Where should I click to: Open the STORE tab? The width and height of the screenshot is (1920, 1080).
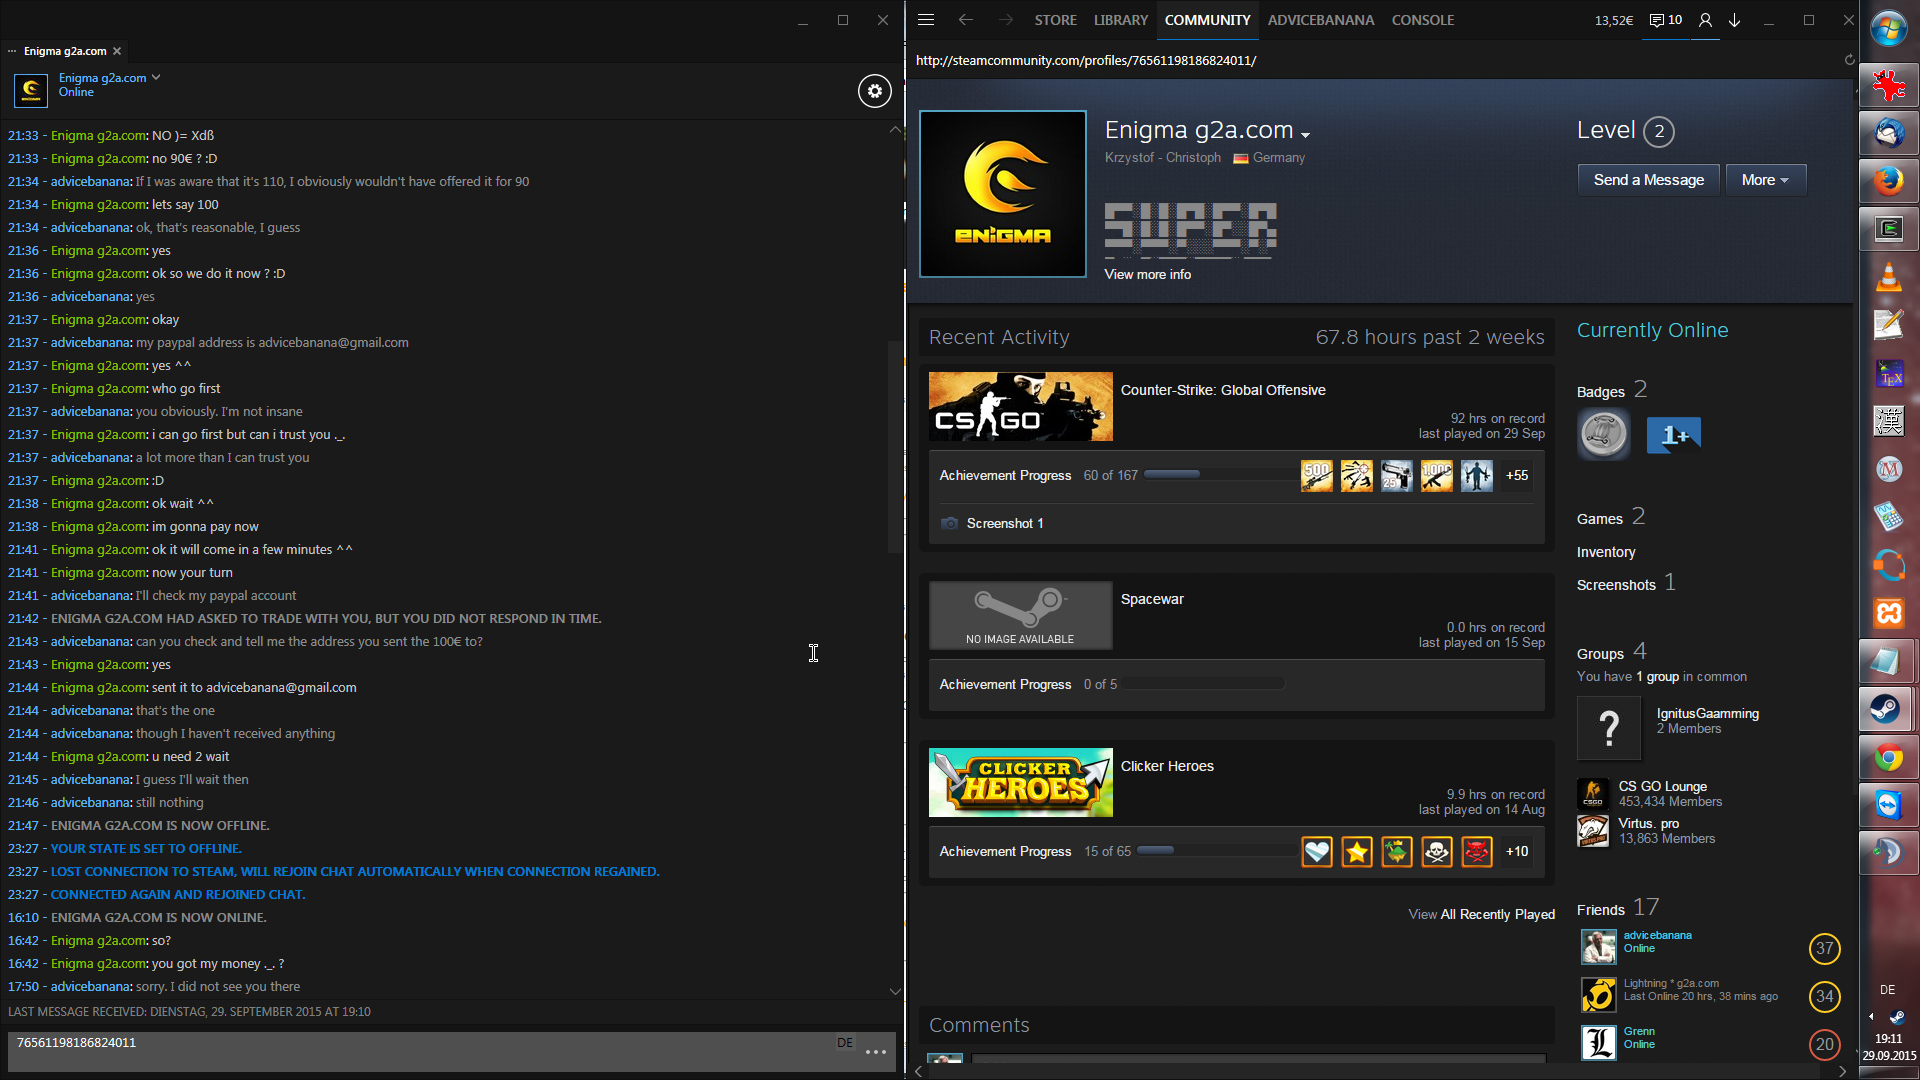tap(1055, 20)
